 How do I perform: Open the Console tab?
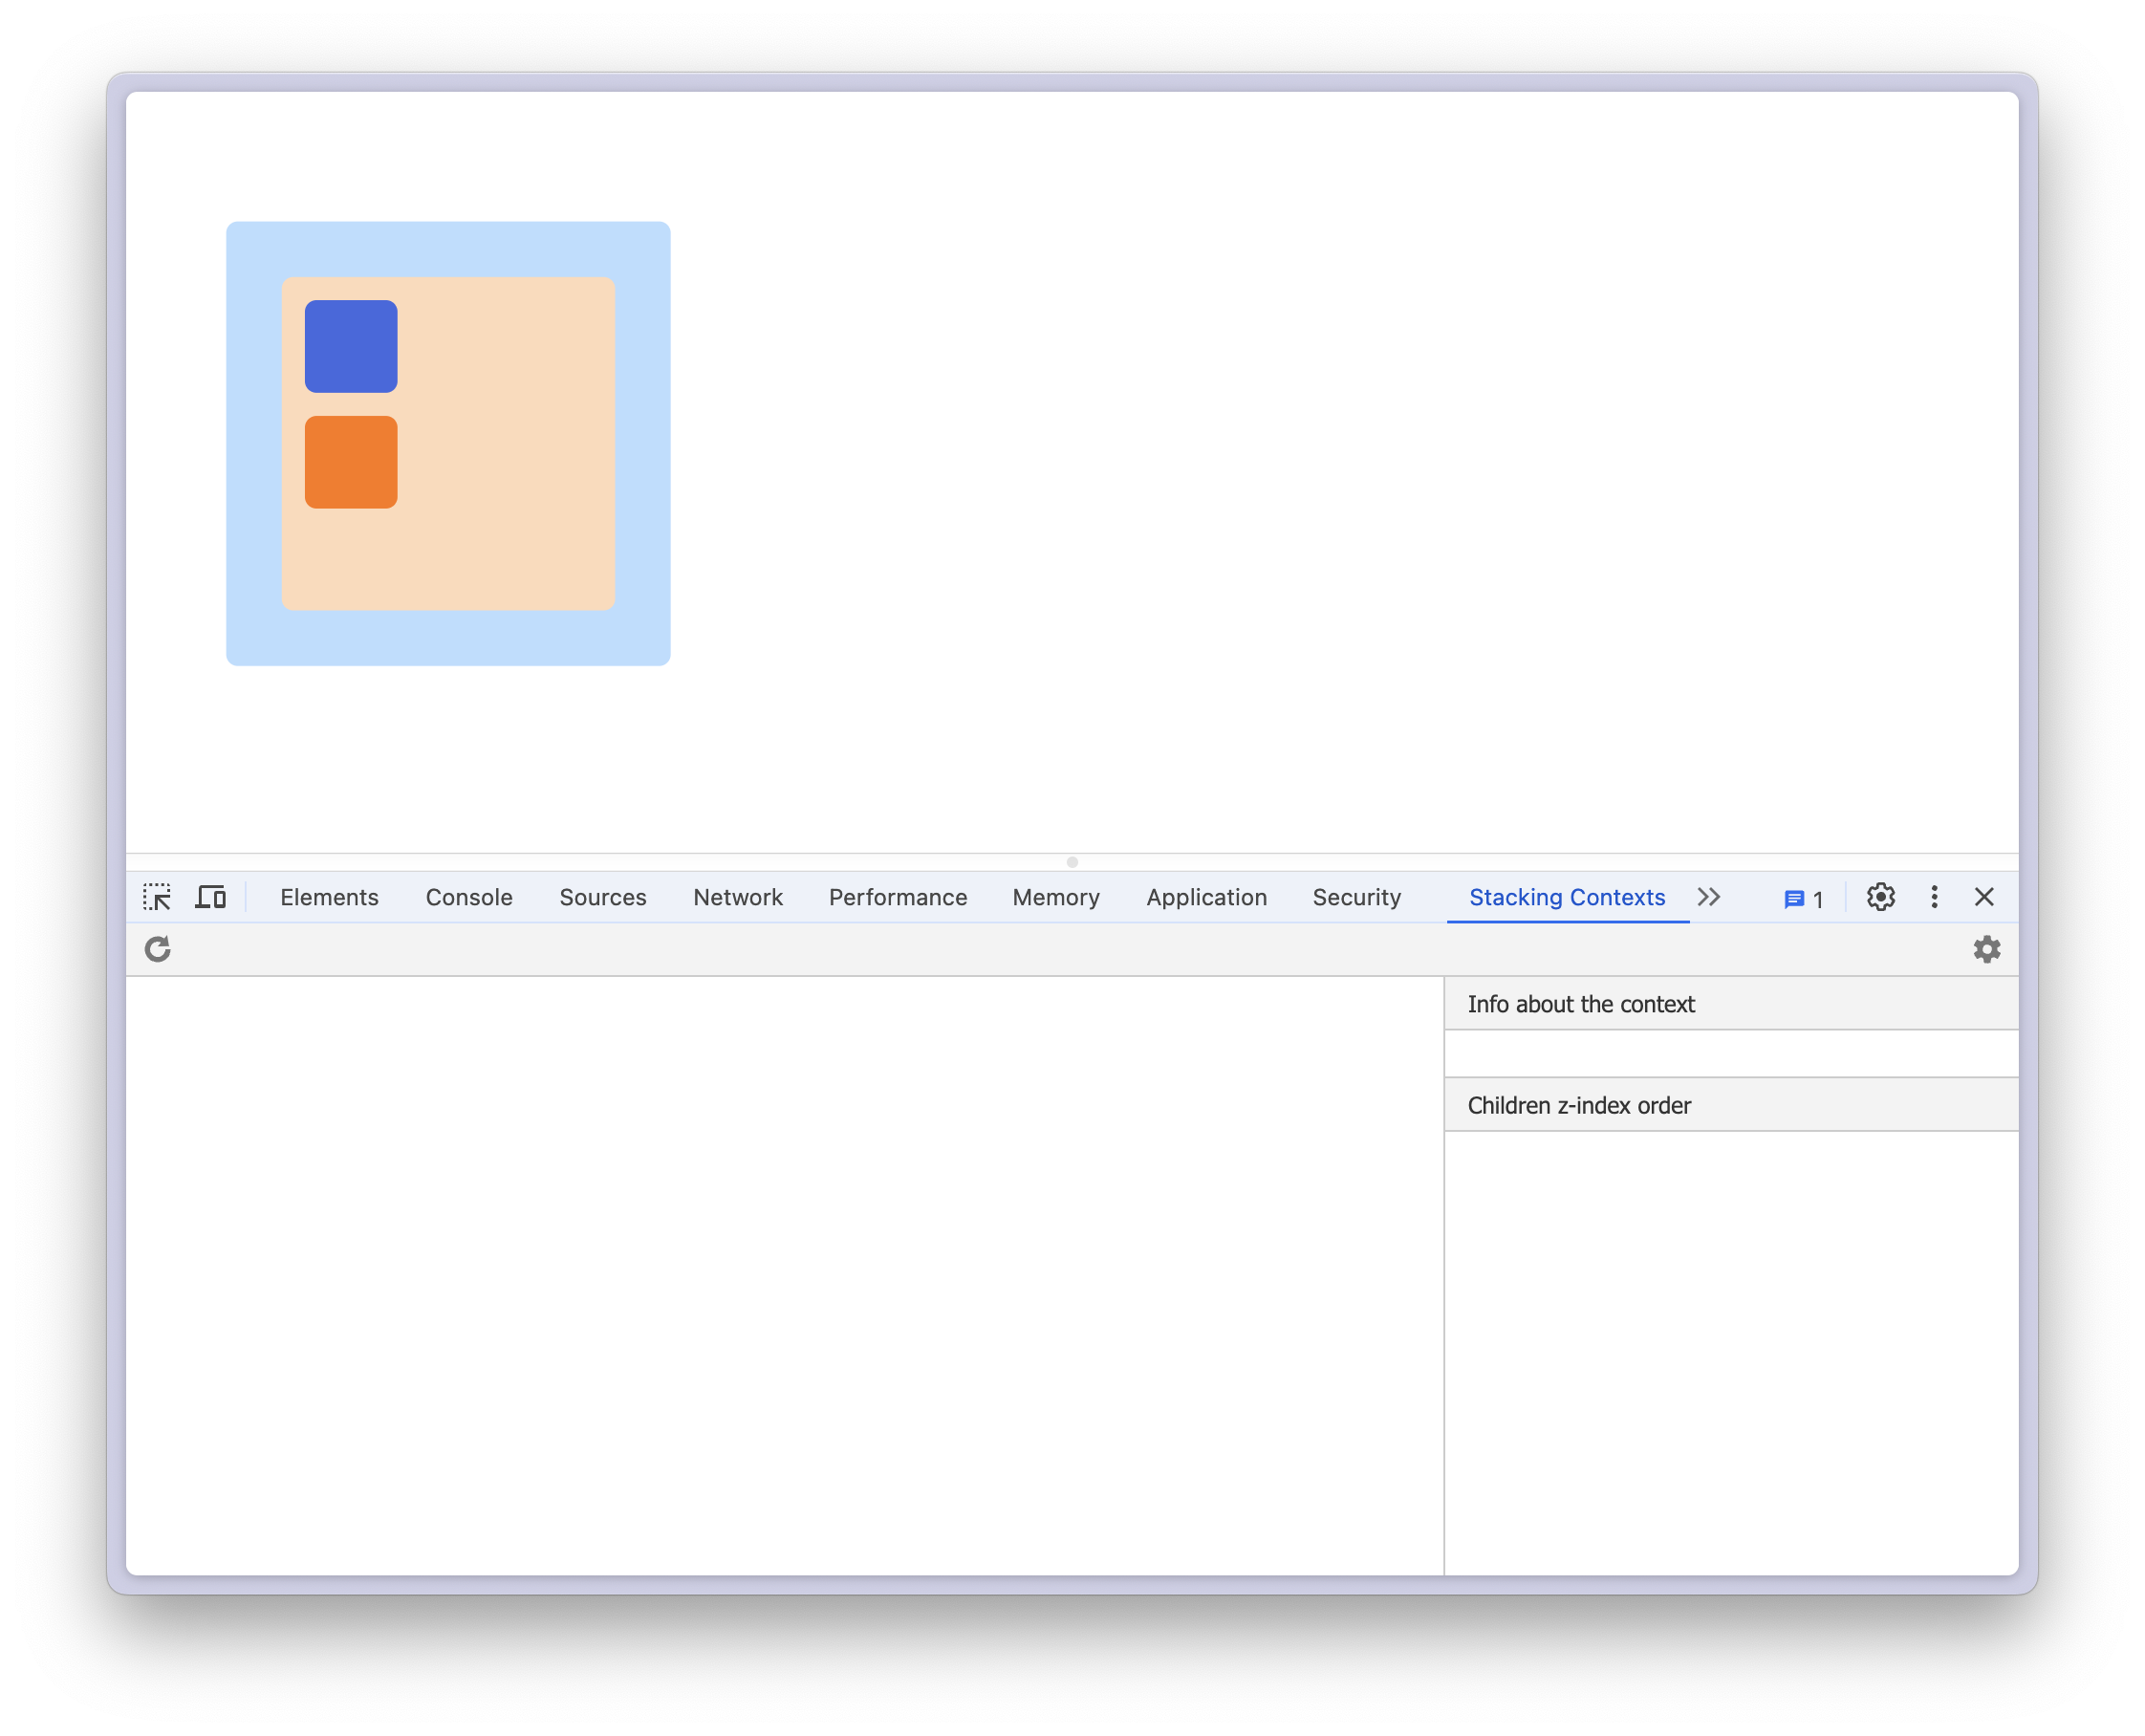click(x=469, y=897)
